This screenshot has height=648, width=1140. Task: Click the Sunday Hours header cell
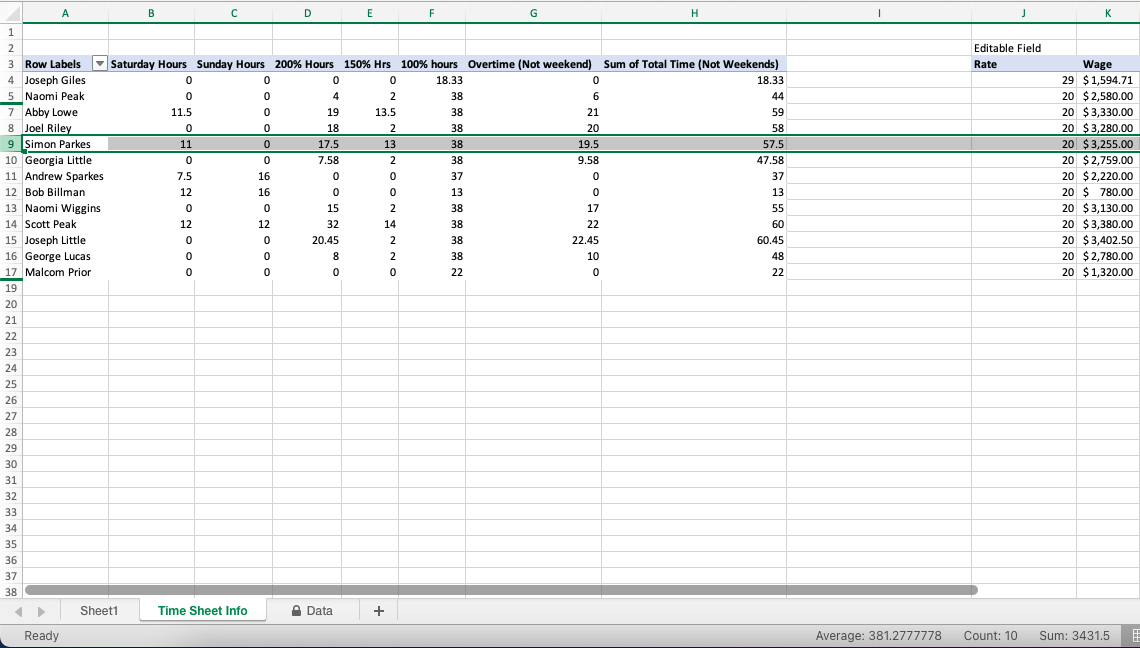pos(233,64)
